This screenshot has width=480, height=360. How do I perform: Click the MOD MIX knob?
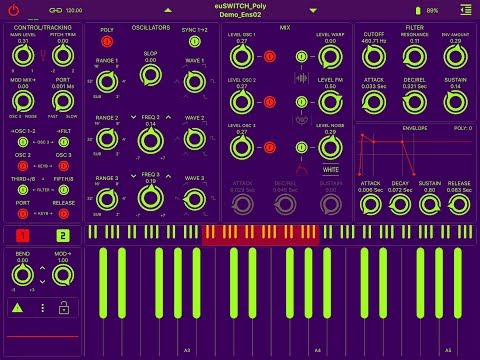click(x=23, y=101)
